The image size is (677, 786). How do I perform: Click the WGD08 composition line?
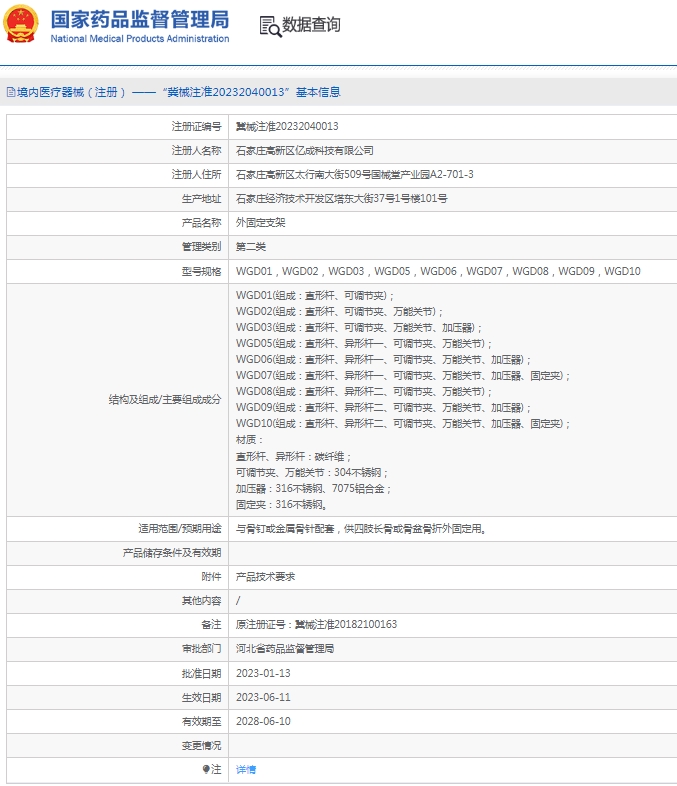pos(364,392)
